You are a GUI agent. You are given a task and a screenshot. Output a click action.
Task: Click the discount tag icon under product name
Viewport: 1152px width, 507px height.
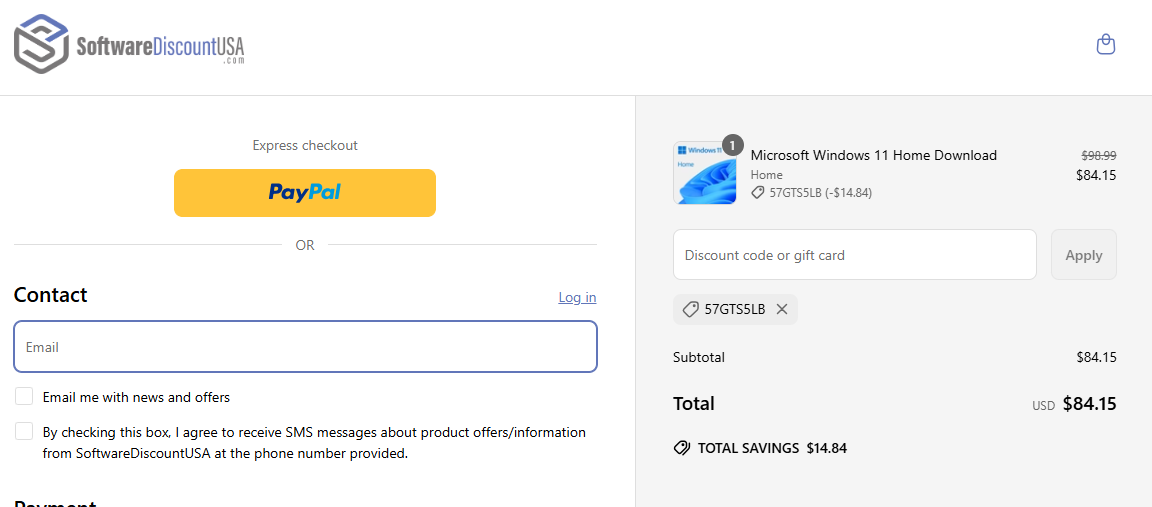coord(758,193)
